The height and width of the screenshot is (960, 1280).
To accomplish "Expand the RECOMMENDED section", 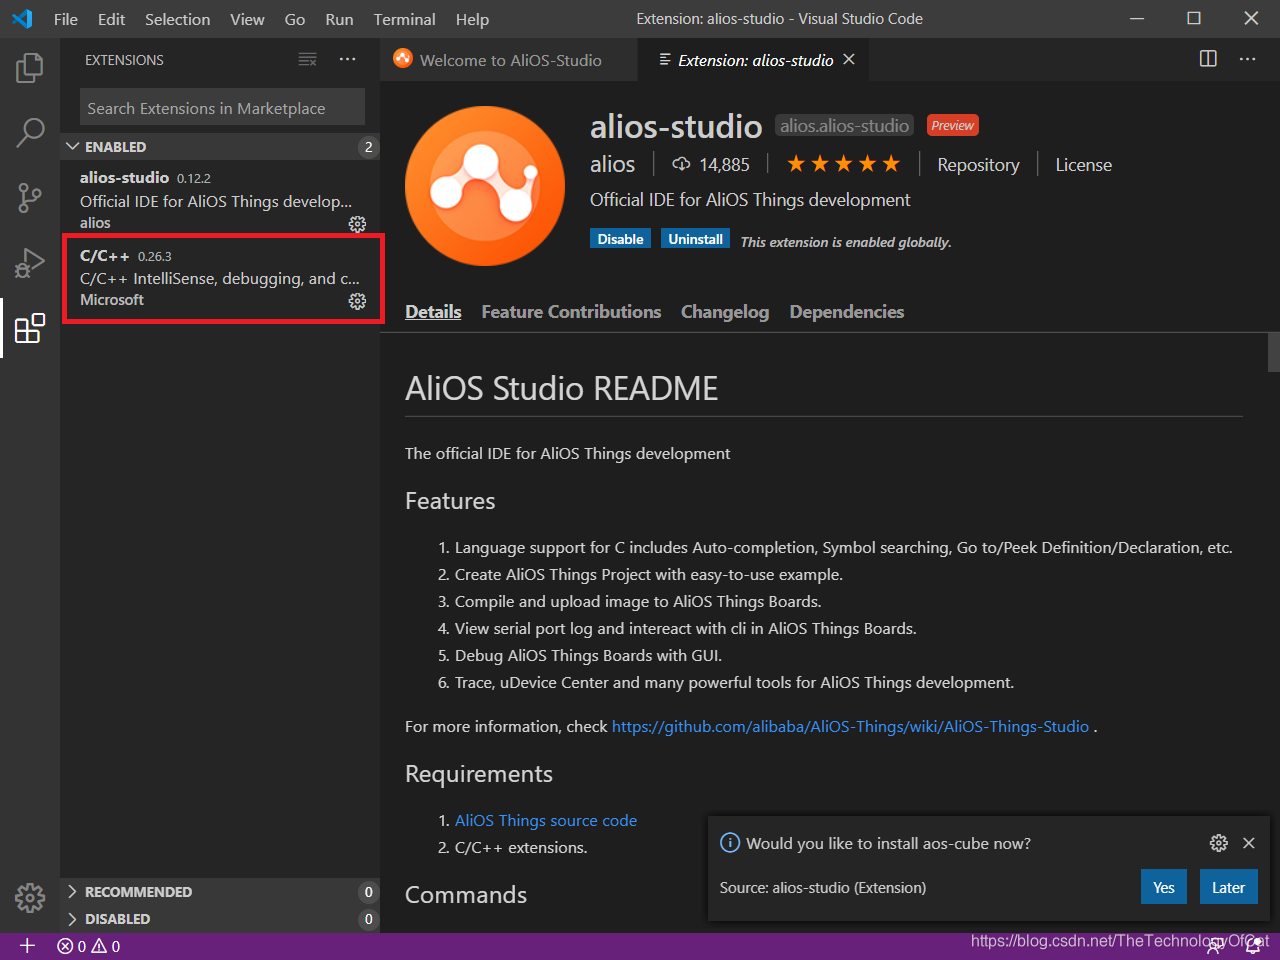I will point(220,892).
